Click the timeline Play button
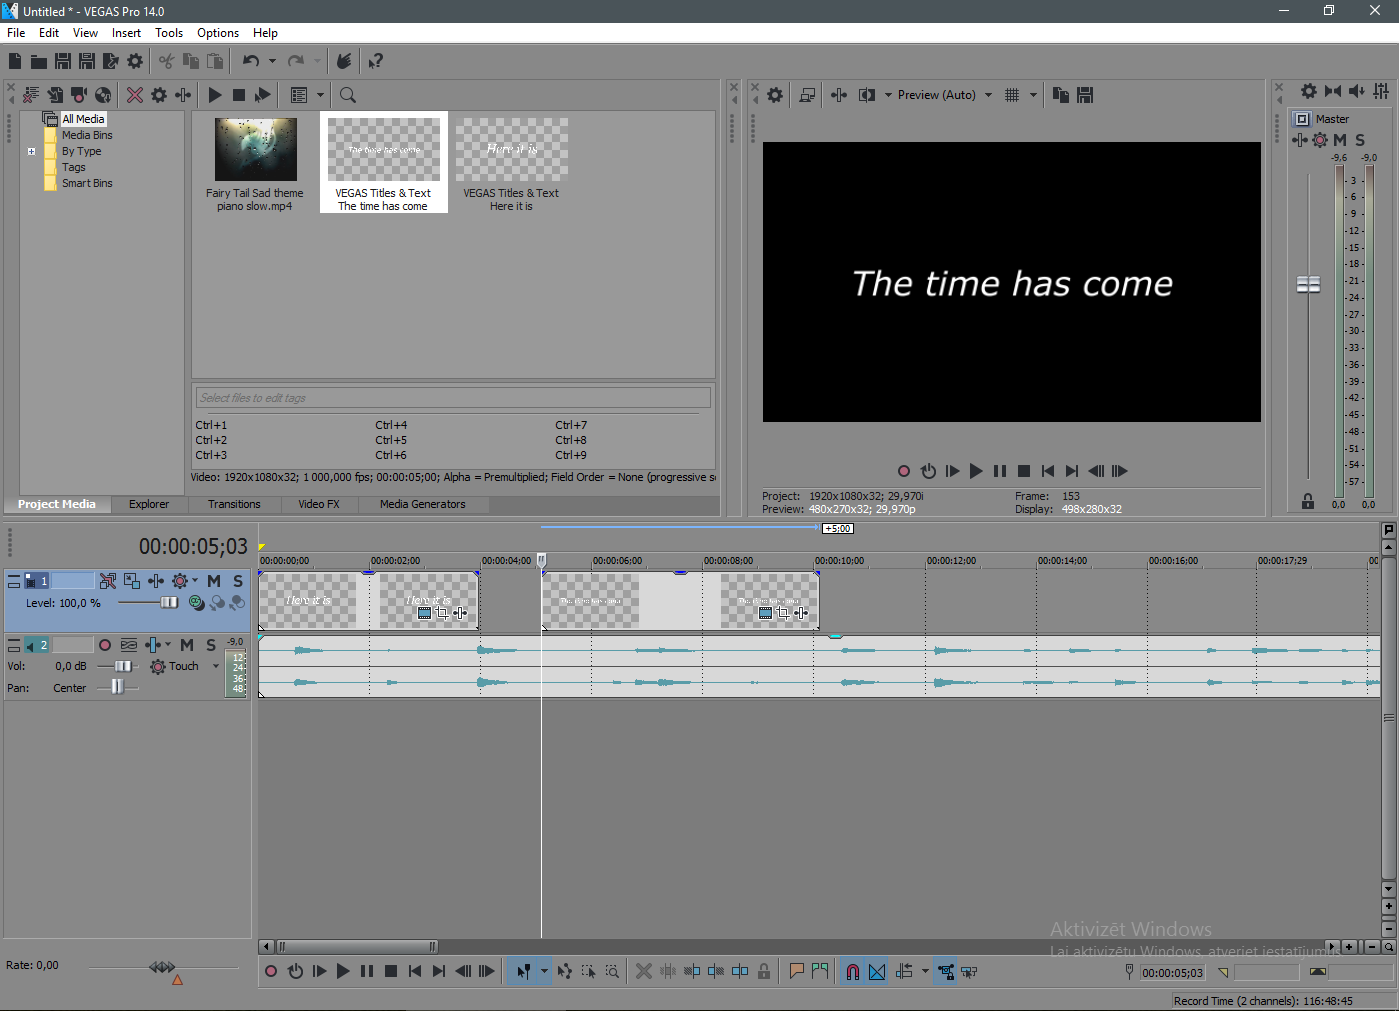This screenshot has height=1011, width=1399. point(343,971)
